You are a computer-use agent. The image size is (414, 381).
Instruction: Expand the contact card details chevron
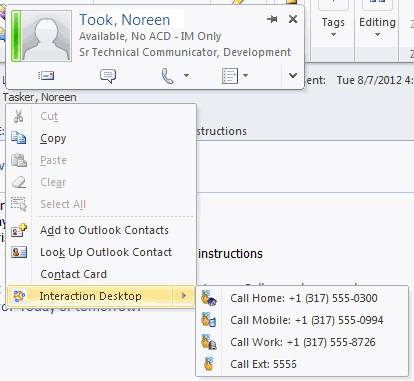pyautogui.click(x=293, y=76)
